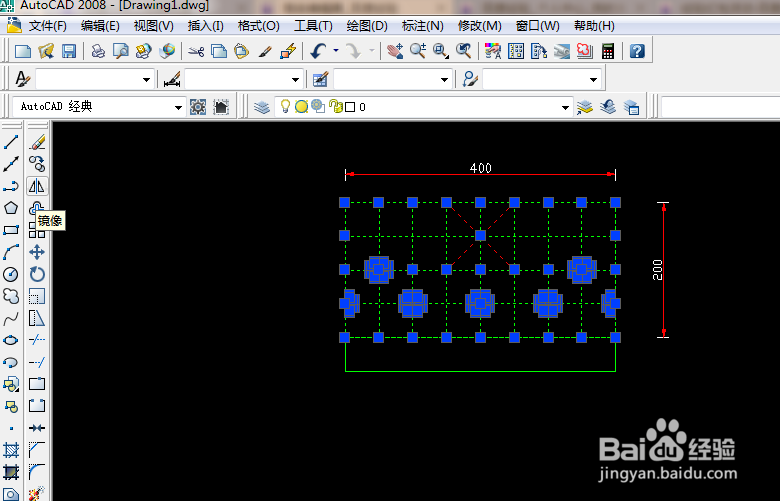
Task: Toggle layer 0 freeze/thaw sun icon
Action: (x=301, y=106)
